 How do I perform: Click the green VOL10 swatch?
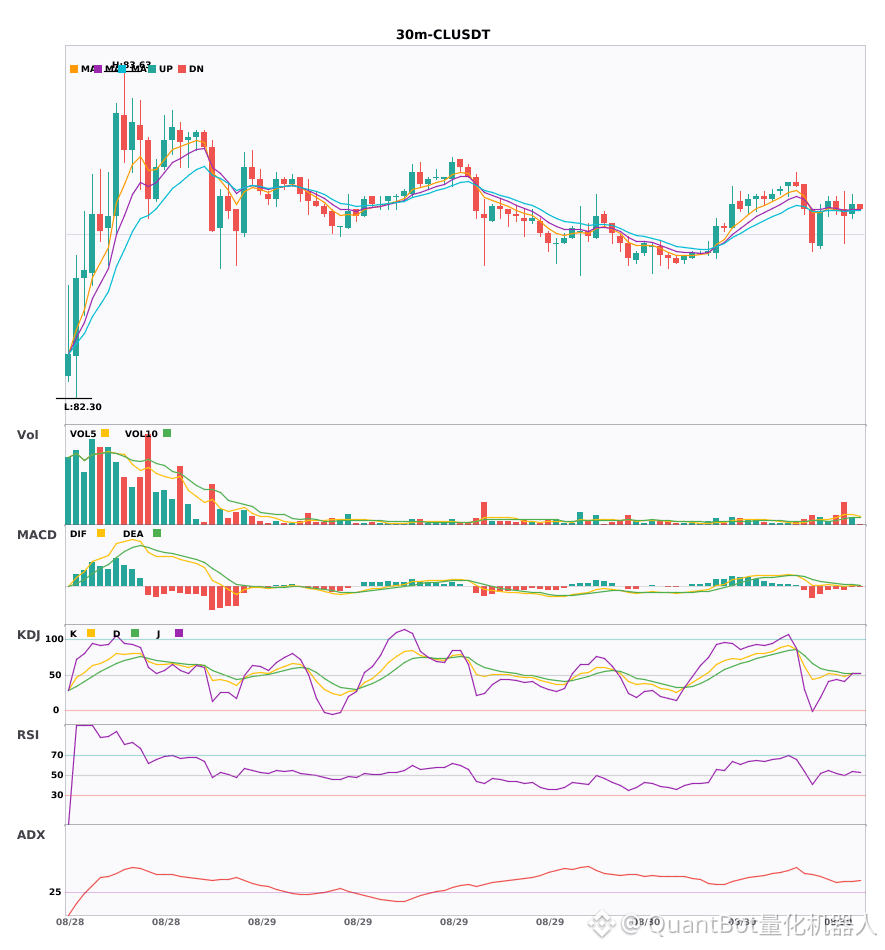(x=167, y=433)
